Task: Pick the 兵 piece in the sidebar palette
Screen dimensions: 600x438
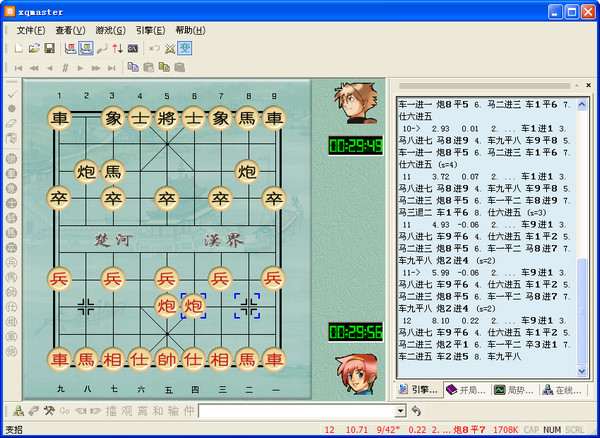Action: pos(12,262)
